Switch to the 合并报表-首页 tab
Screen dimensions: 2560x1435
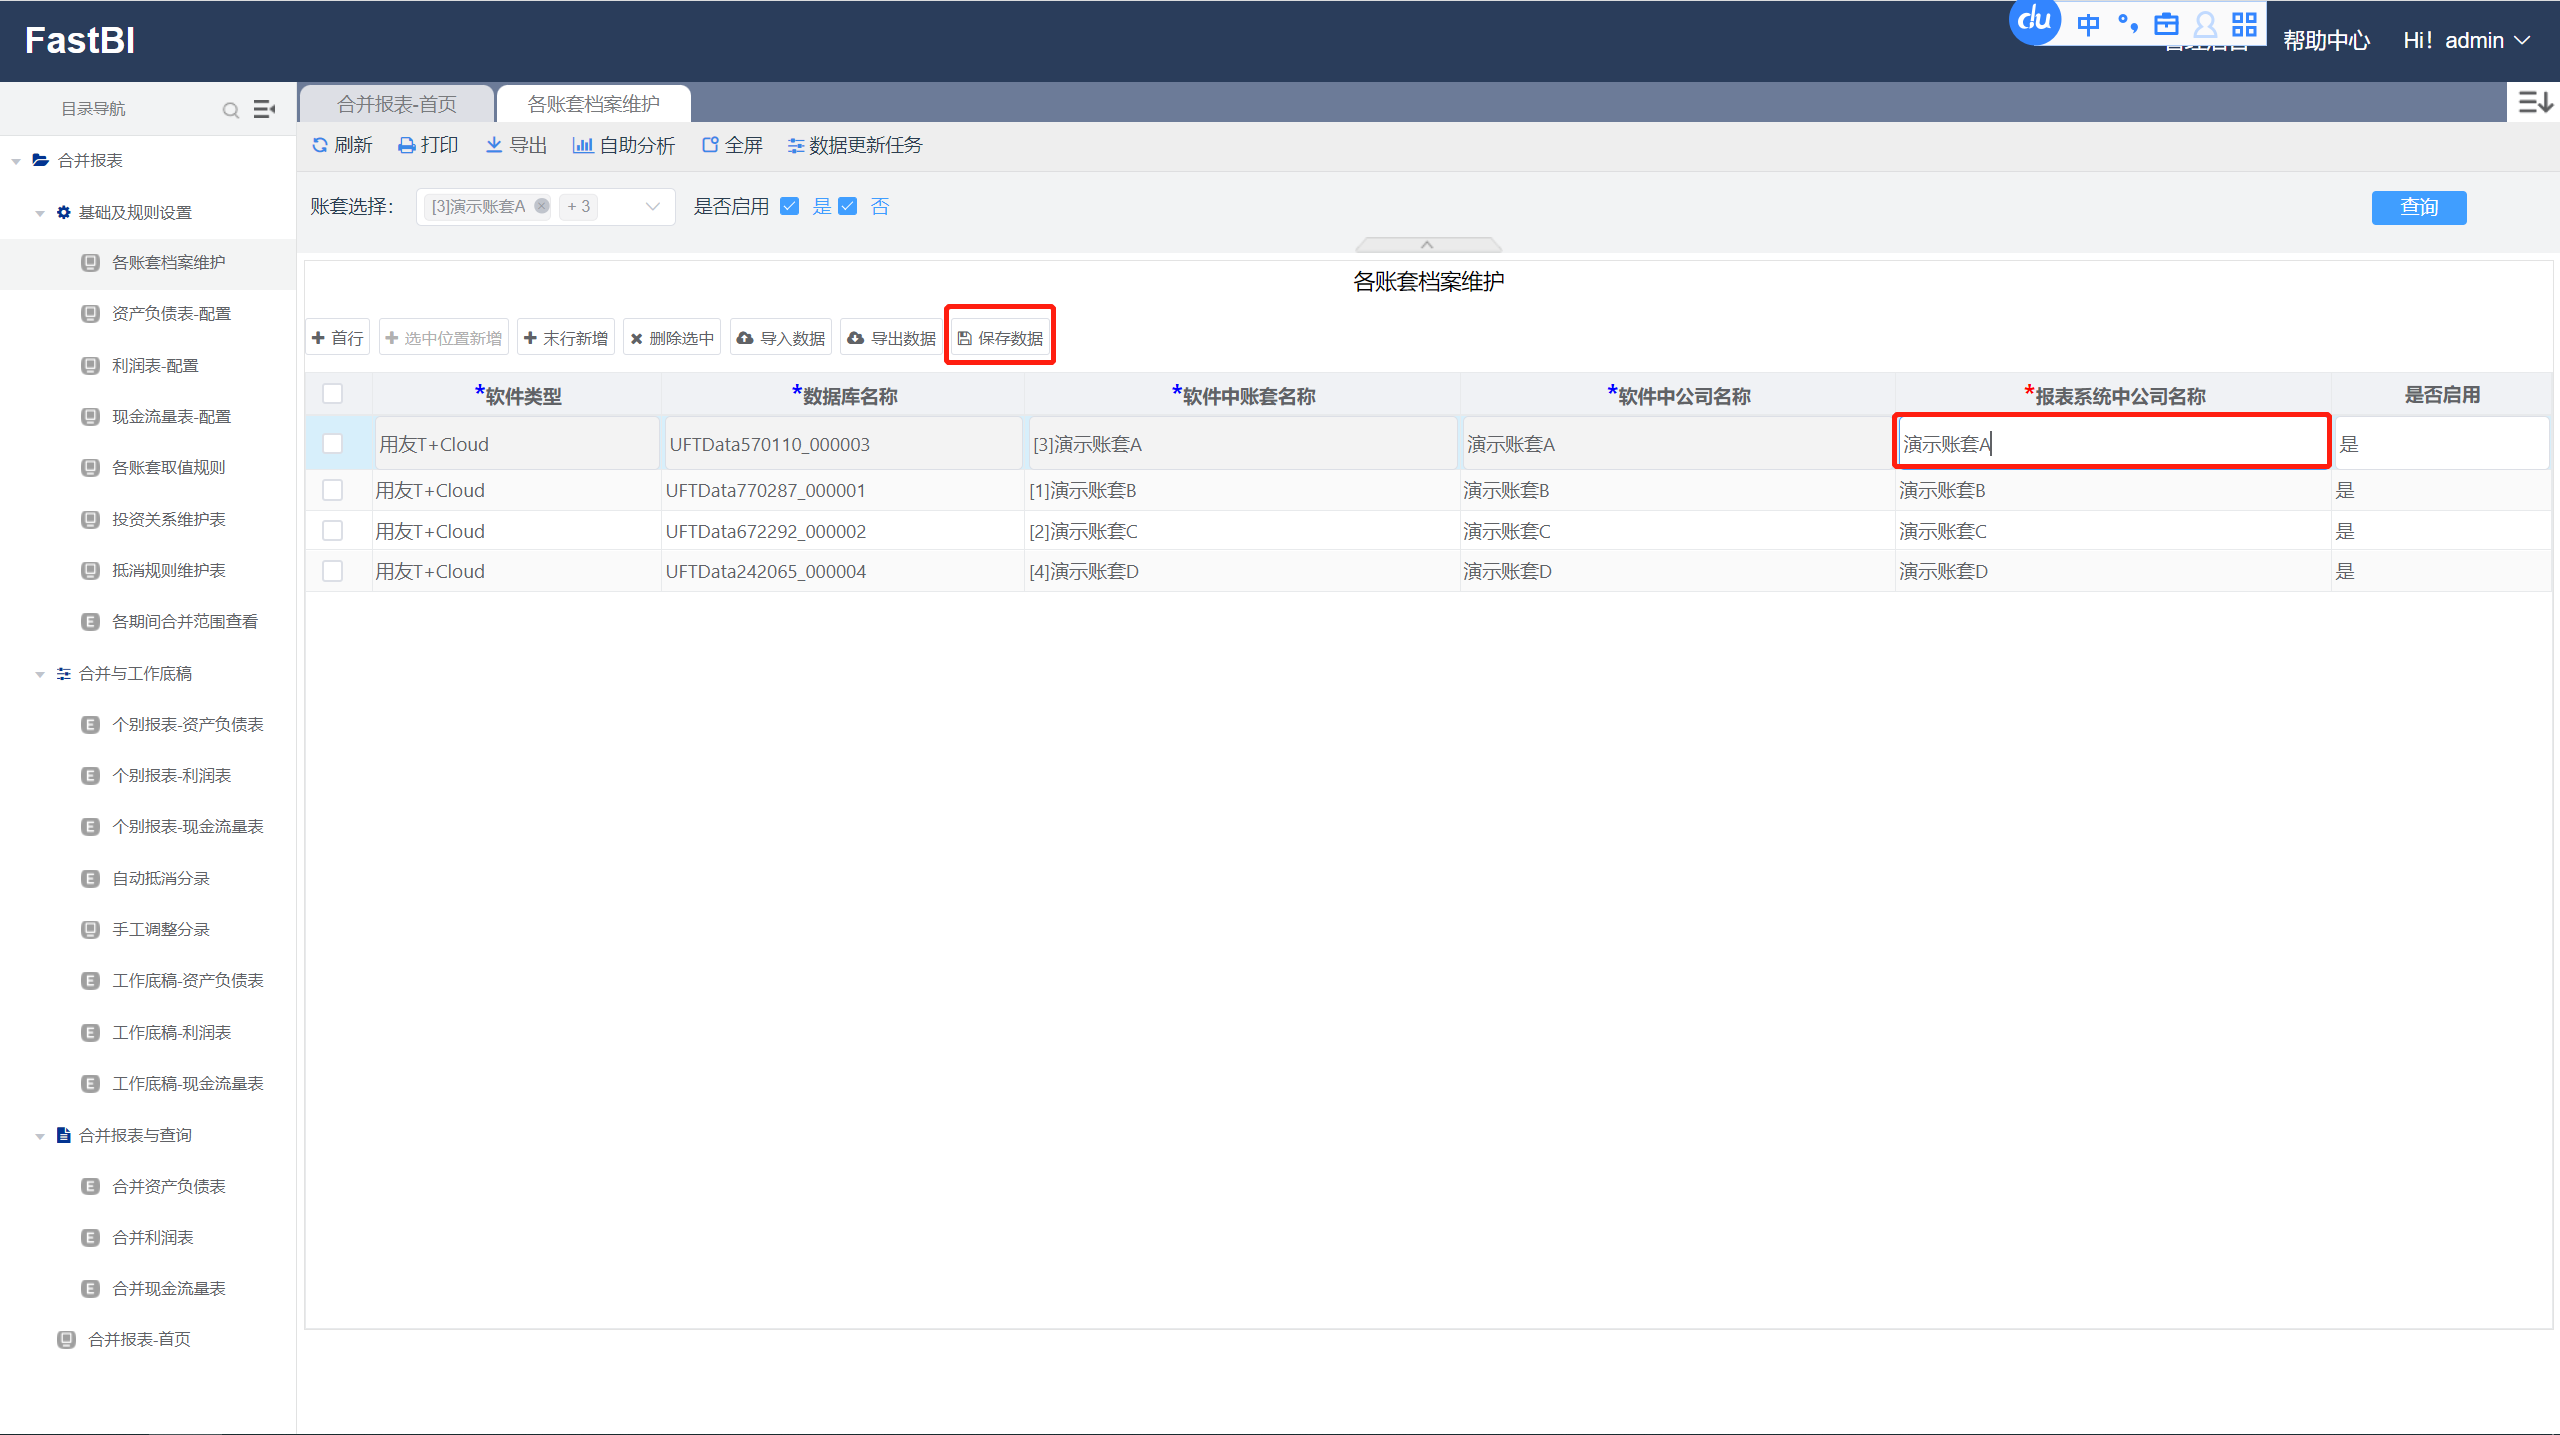pos(396,104)
